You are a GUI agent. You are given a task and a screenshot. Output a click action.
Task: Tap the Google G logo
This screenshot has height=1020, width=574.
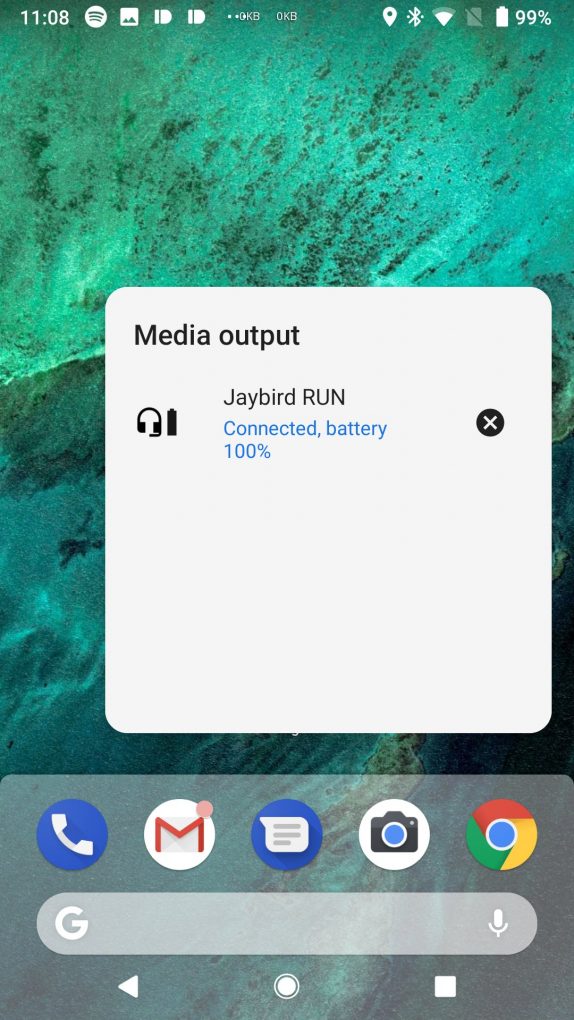(72, 924)
